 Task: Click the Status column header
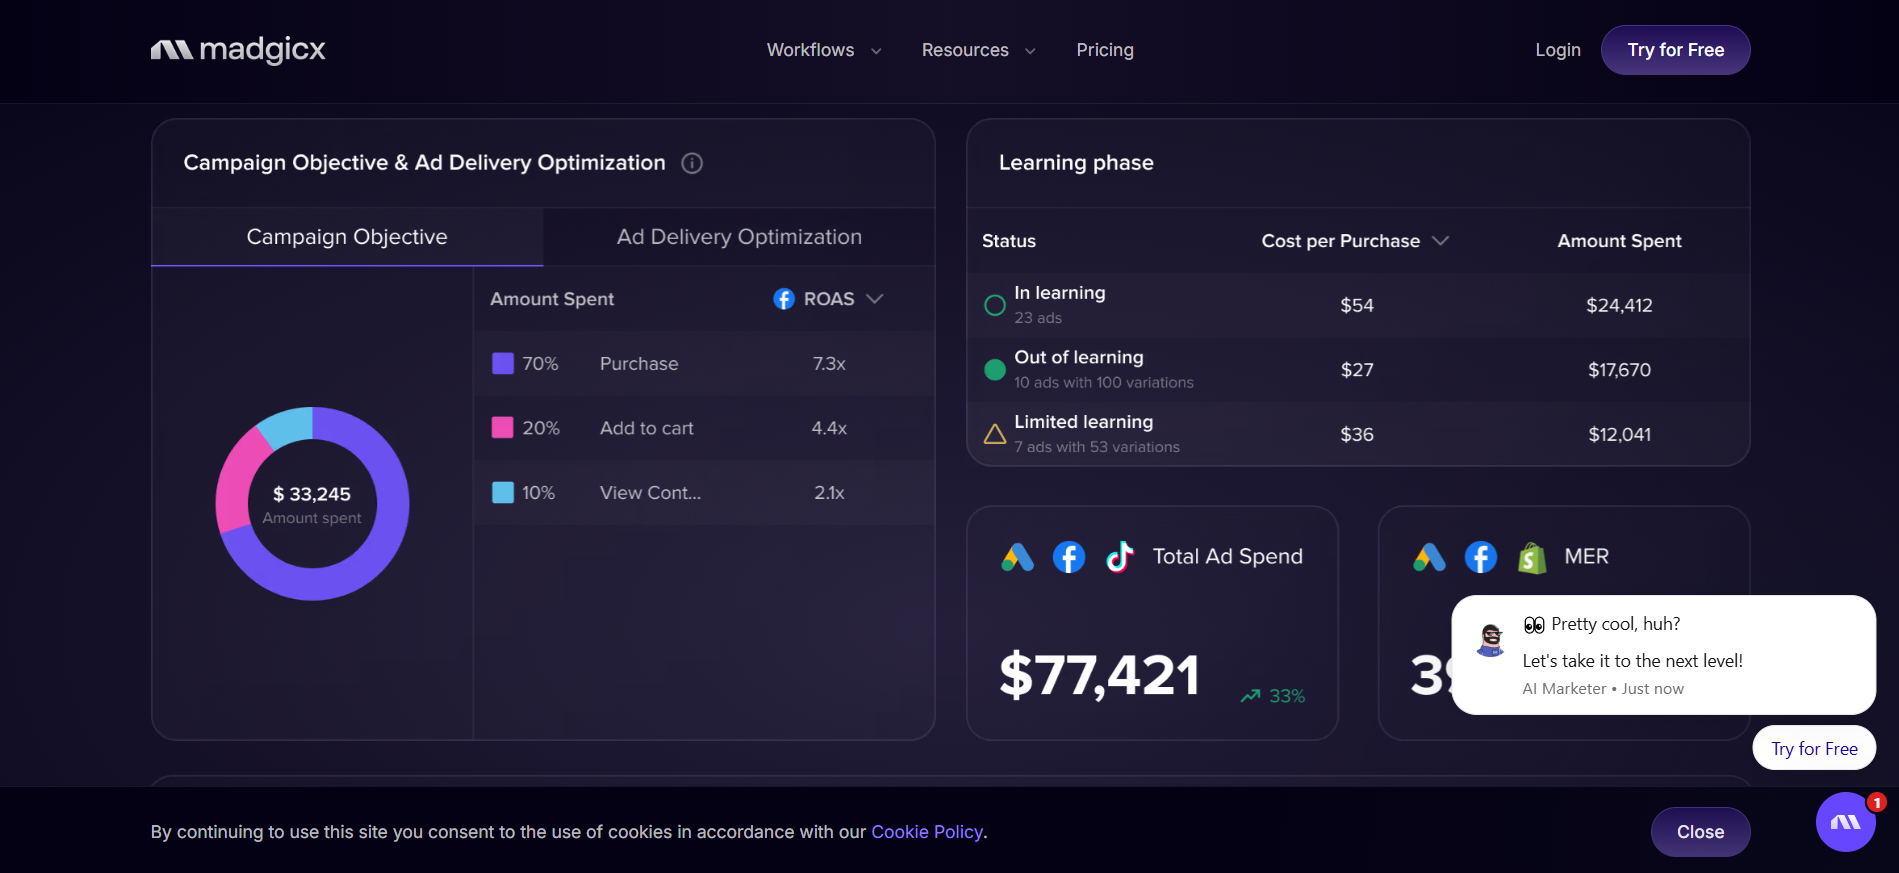(1009, 241)
